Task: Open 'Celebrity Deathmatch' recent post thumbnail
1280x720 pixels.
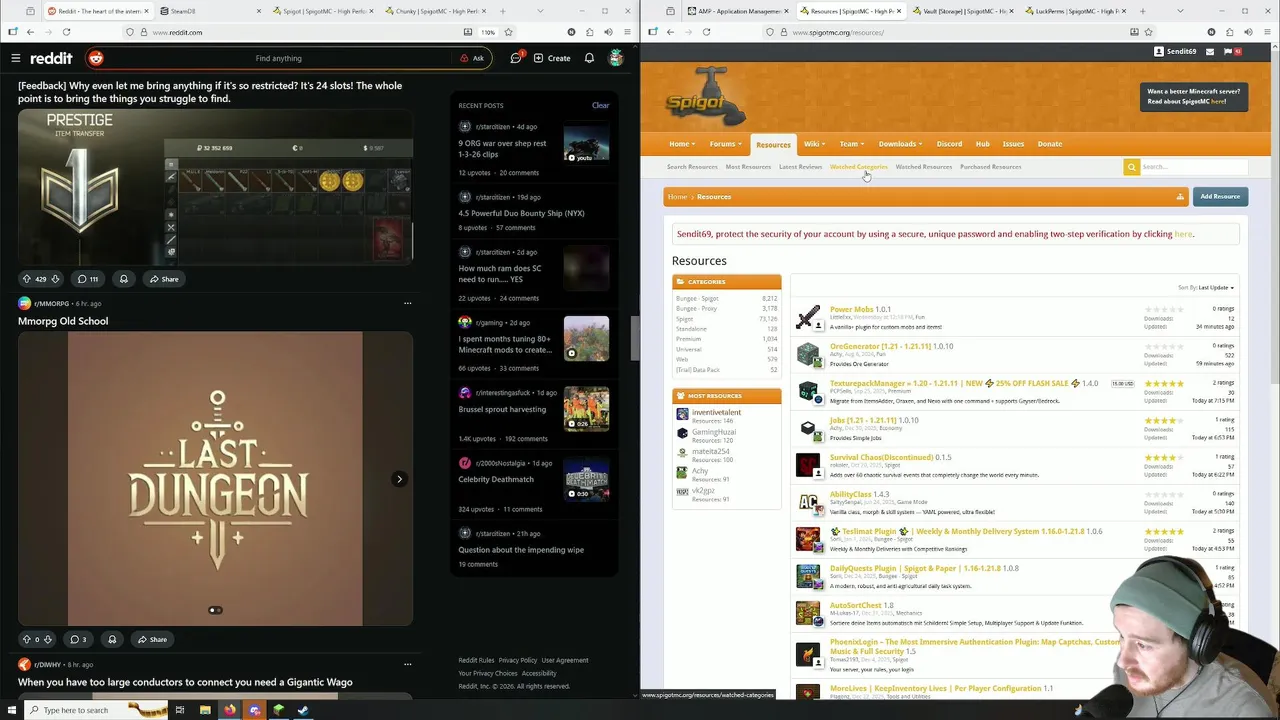Action: click(586, 479)
